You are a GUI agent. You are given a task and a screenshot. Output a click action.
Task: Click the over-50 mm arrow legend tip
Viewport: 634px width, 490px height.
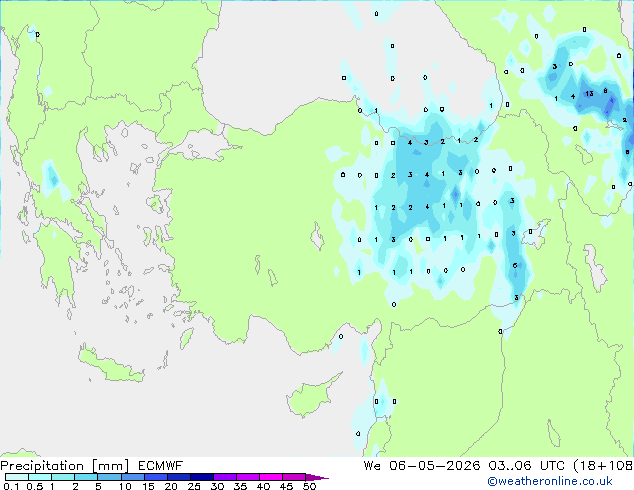pyautogui.click(x=317, y=477)
